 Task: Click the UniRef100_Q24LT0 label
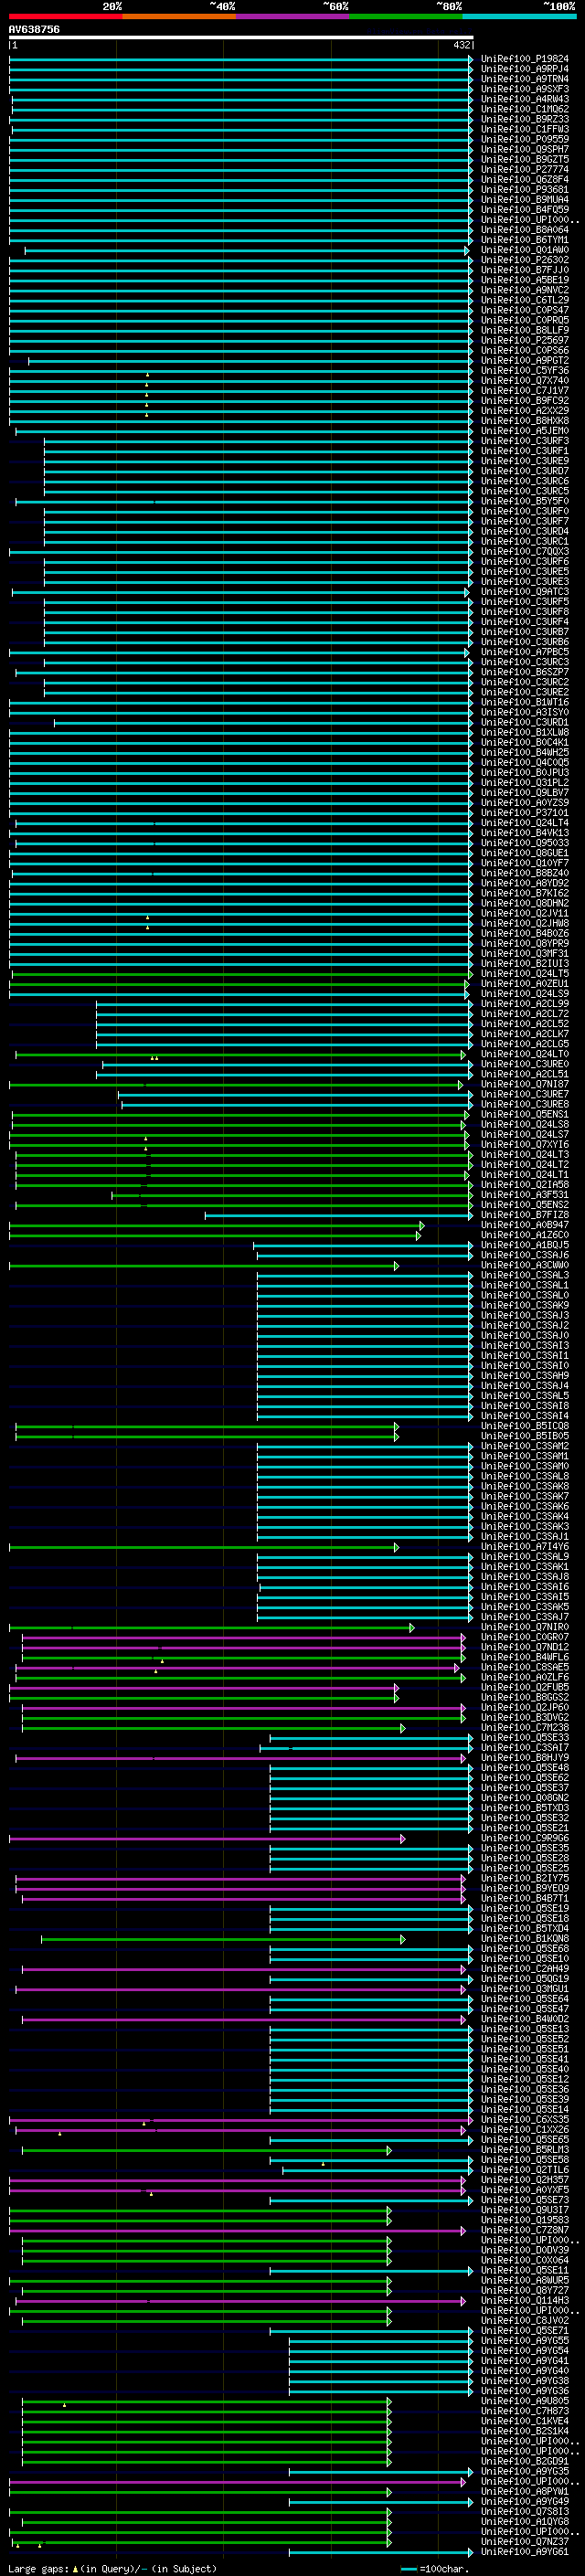point(525,1054)
